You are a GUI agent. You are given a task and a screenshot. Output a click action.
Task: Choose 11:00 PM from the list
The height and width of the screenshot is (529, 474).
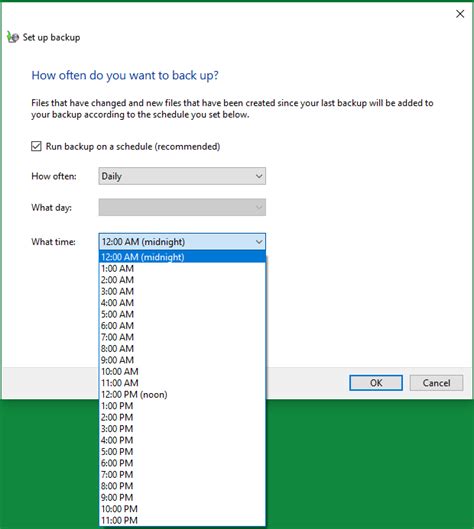(x=182, y=521)
